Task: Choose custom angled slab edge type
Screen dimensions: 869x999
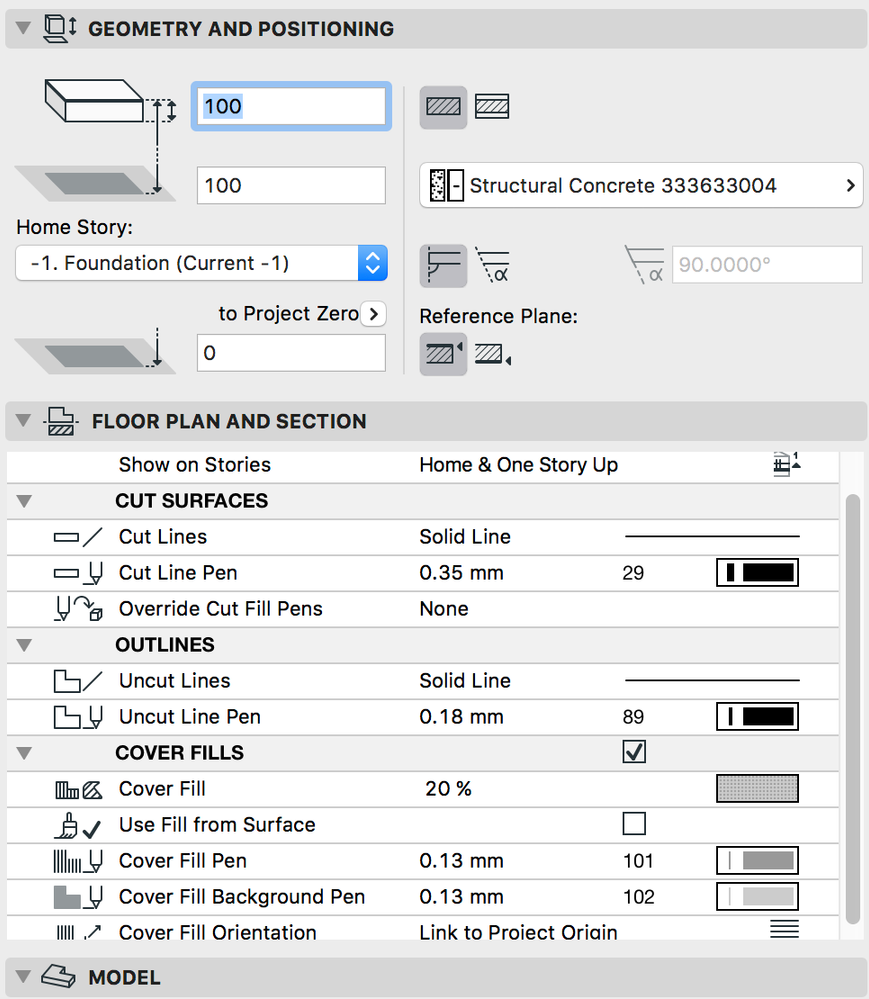Action: pyautogui.click(x=493, y=266)
